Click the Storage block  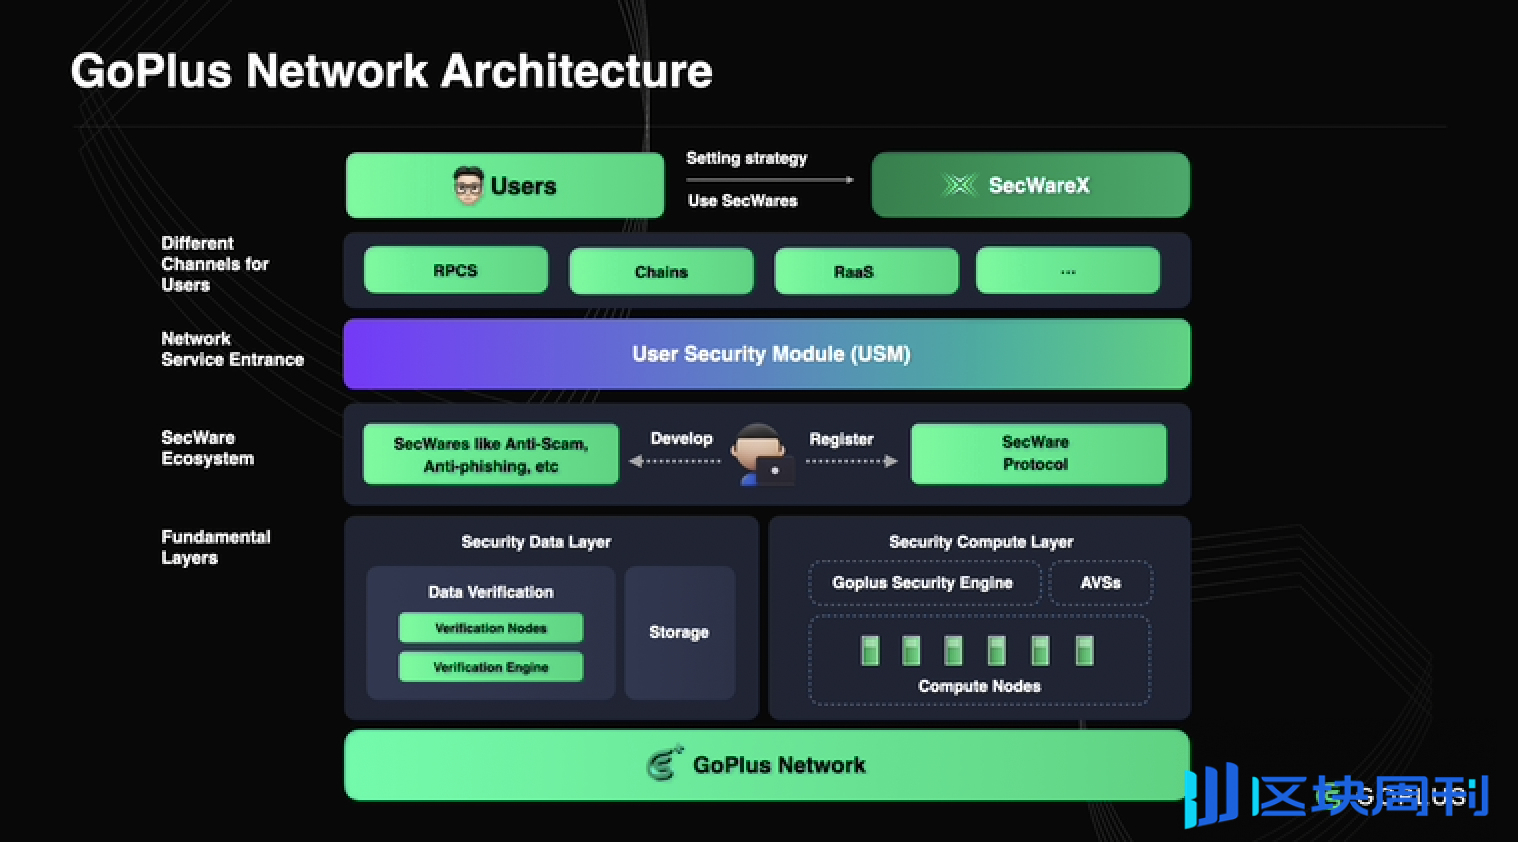click(x=680, y=632)
